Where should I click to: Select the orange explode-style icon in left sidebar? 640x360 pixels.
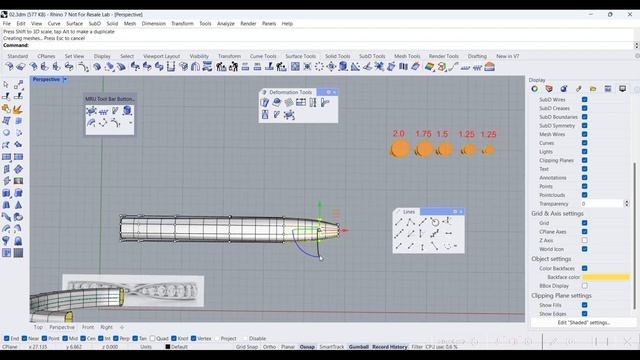[18, 109]
